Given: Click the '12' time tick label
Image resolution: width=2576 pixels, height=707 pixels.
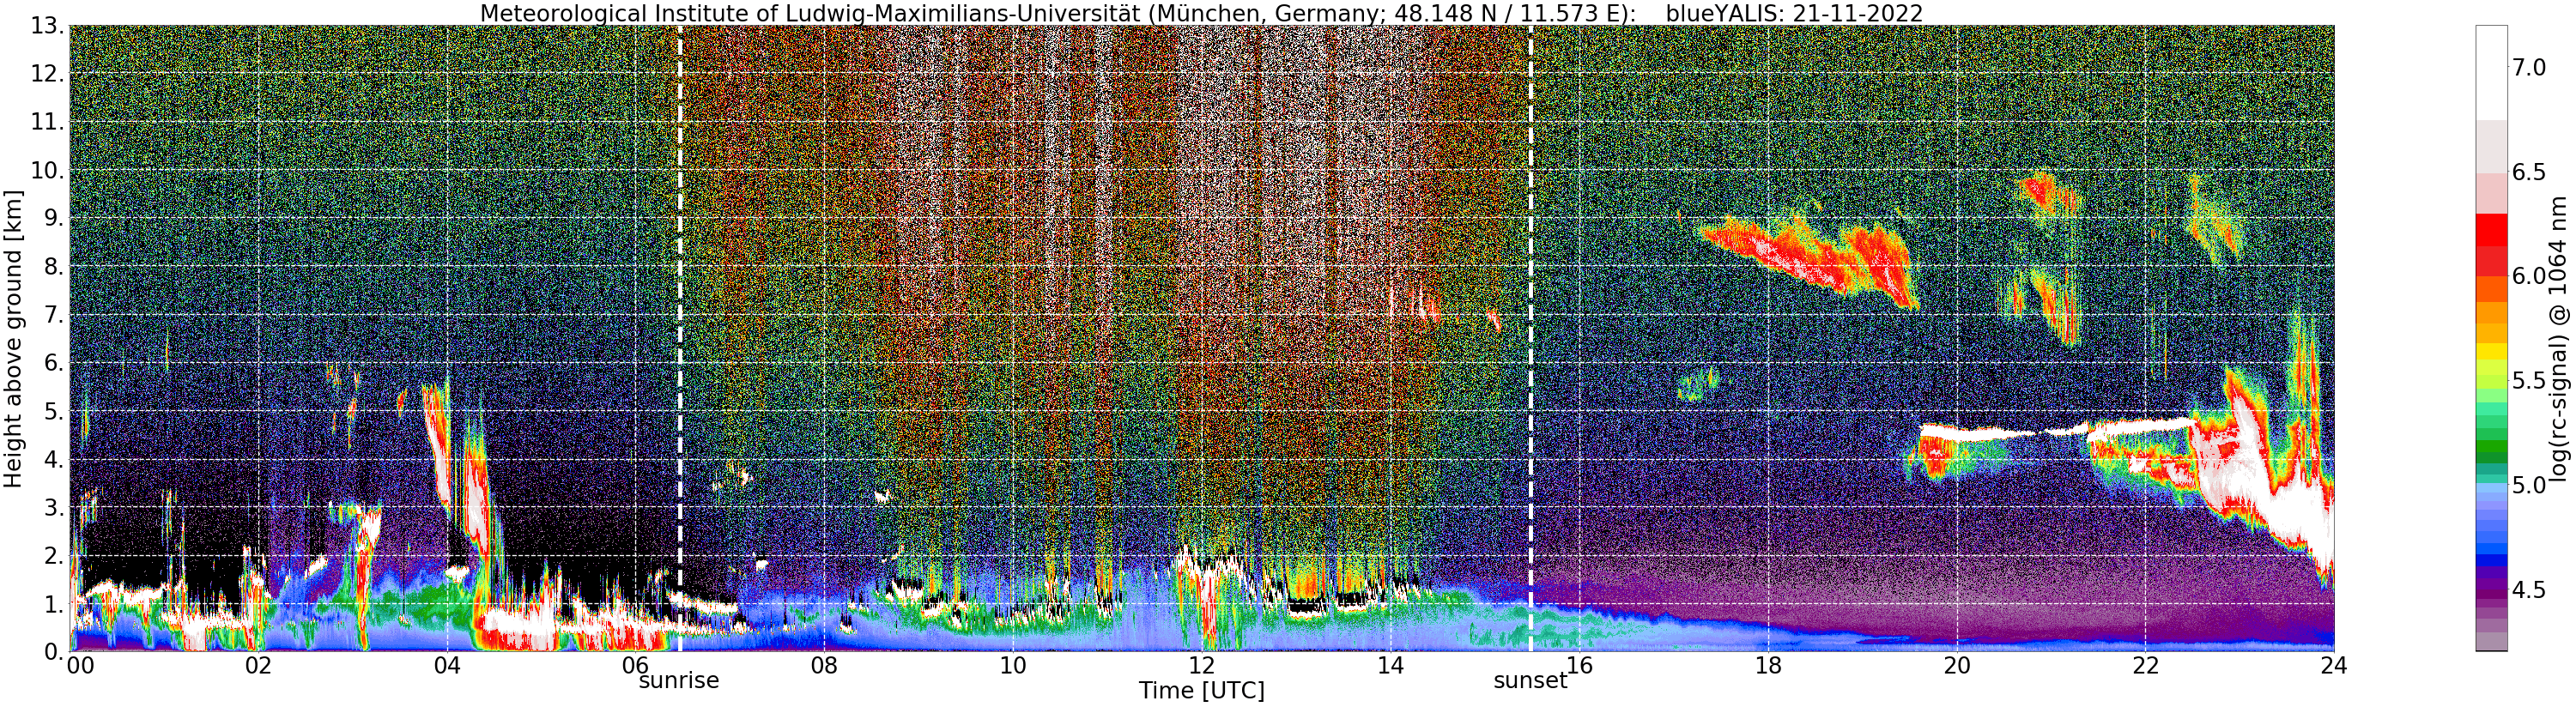Looking at the screenshot, I should pyautogui.click(x=1202, y=665).
